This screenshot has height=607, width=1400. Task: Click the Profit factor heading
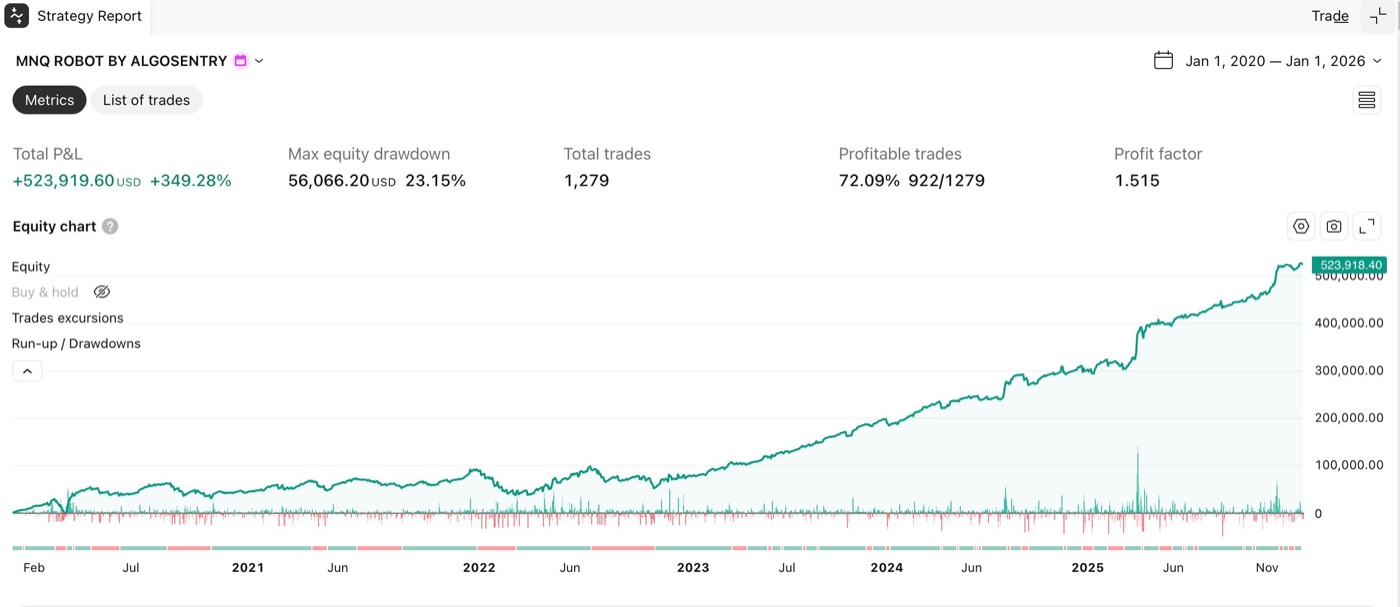point(1158,154)
